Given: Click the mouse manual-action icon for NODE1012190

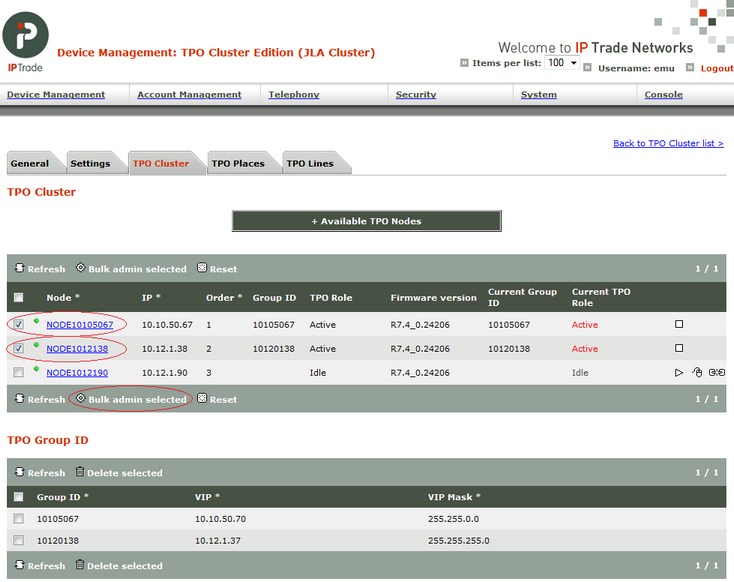Looking at the screenshot, I should click(x=697, y=373).
